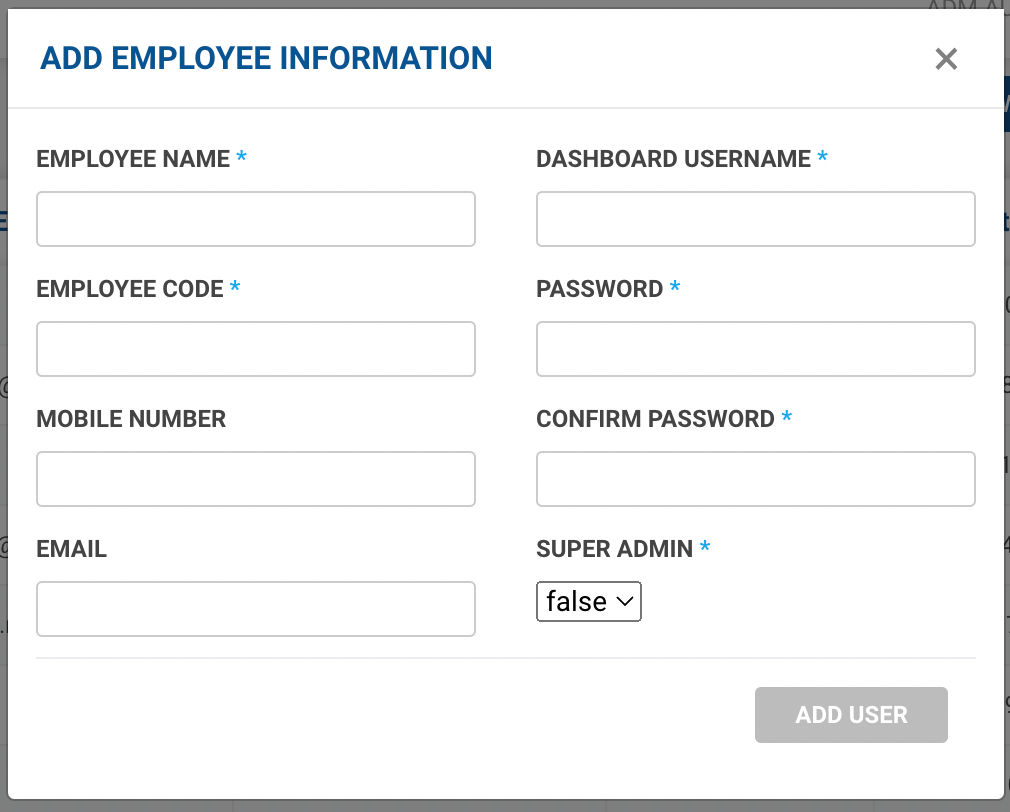The width and height of the screenshot is (1010, 812).
Task: Open the Super Admin false dropdown
Action: pyautogui.click(x=589, y=602)
